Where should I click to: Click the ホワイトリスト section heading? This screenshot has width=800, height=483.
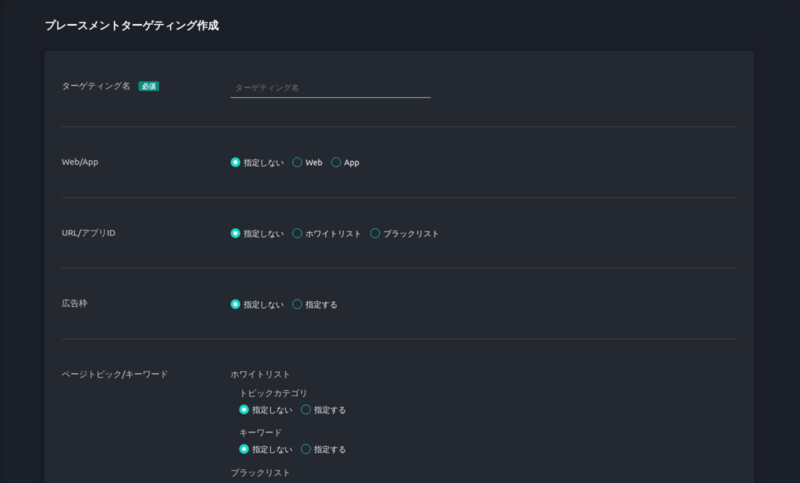[260, 374]
